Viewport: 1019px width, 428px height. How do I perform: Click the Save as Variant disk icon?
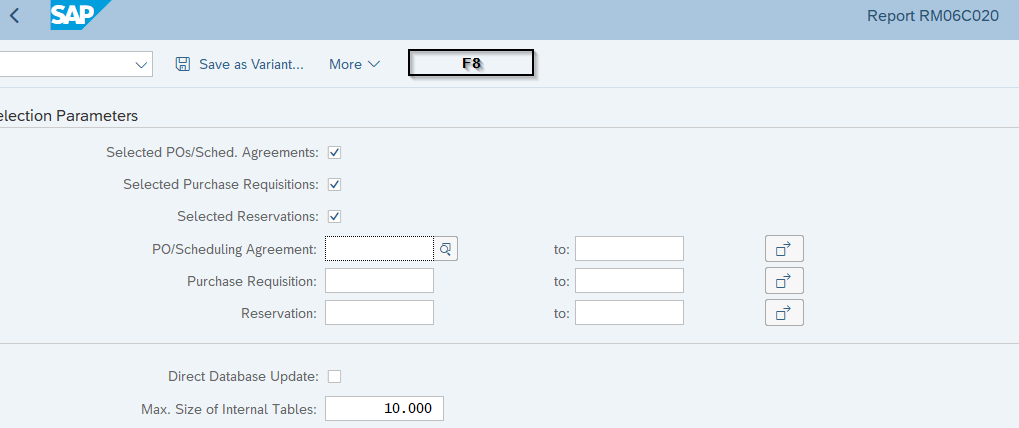coord(183,64)
